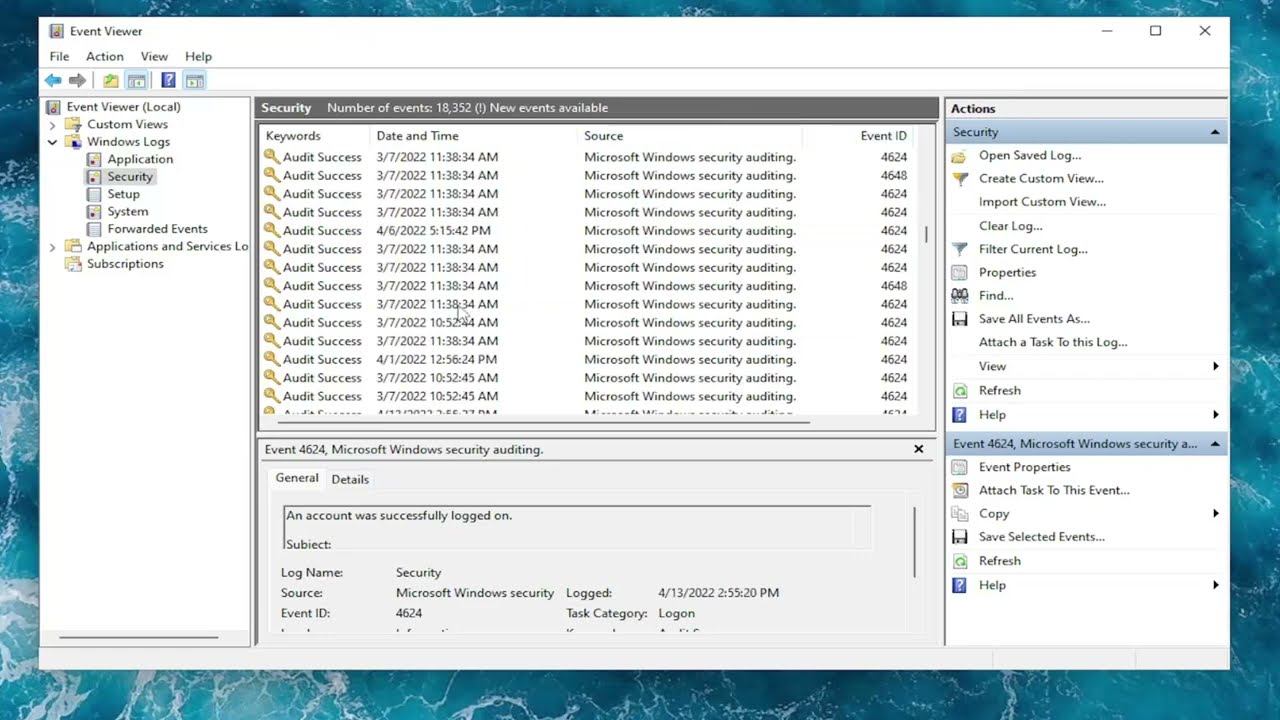Click the Help icon under the Event 4624 actions
1280x720 pixels.
click(x=960, y=585)
